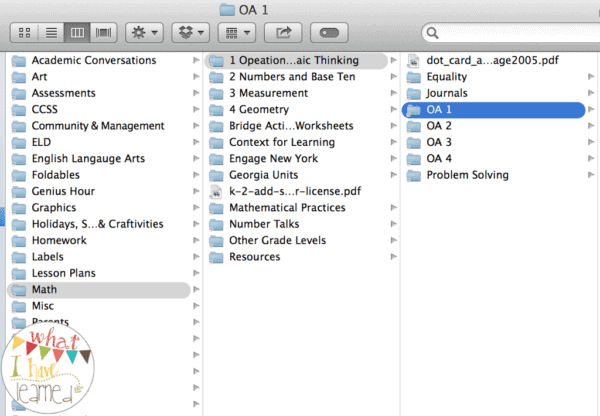Switch to icon view
Viewport: 600px width, 416px height.
click(24, 33)
